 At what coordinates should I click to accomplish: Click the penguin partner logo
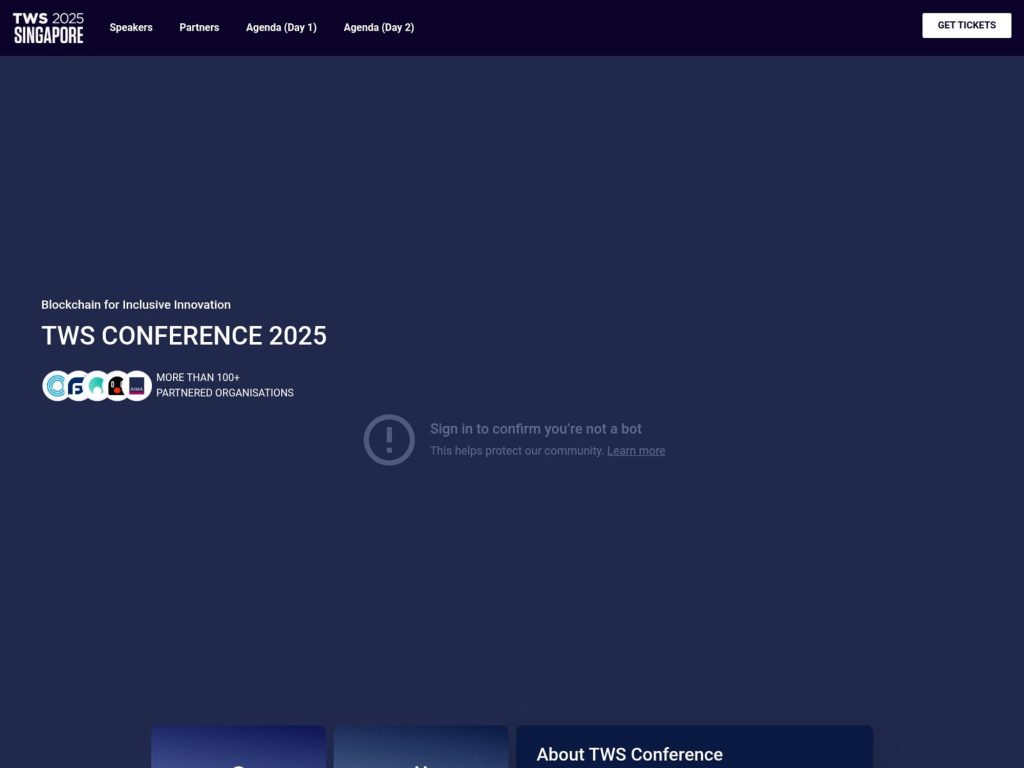pyautogui.click(x=115, y=385)
